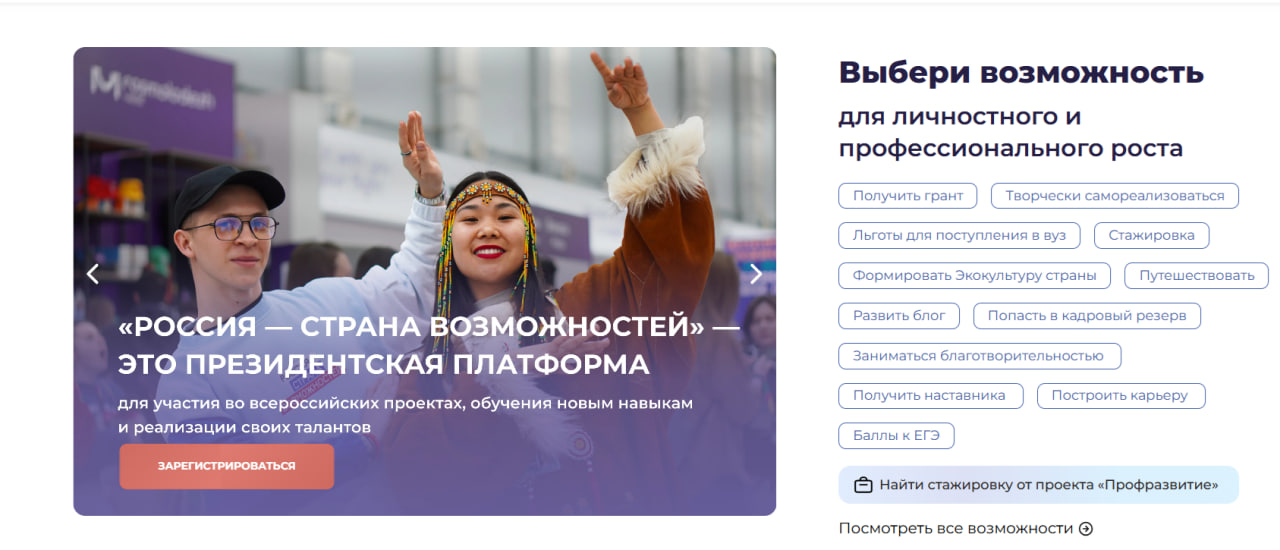Select the «Получить грант» tag
1280x550 pixels.
[908, 196]
